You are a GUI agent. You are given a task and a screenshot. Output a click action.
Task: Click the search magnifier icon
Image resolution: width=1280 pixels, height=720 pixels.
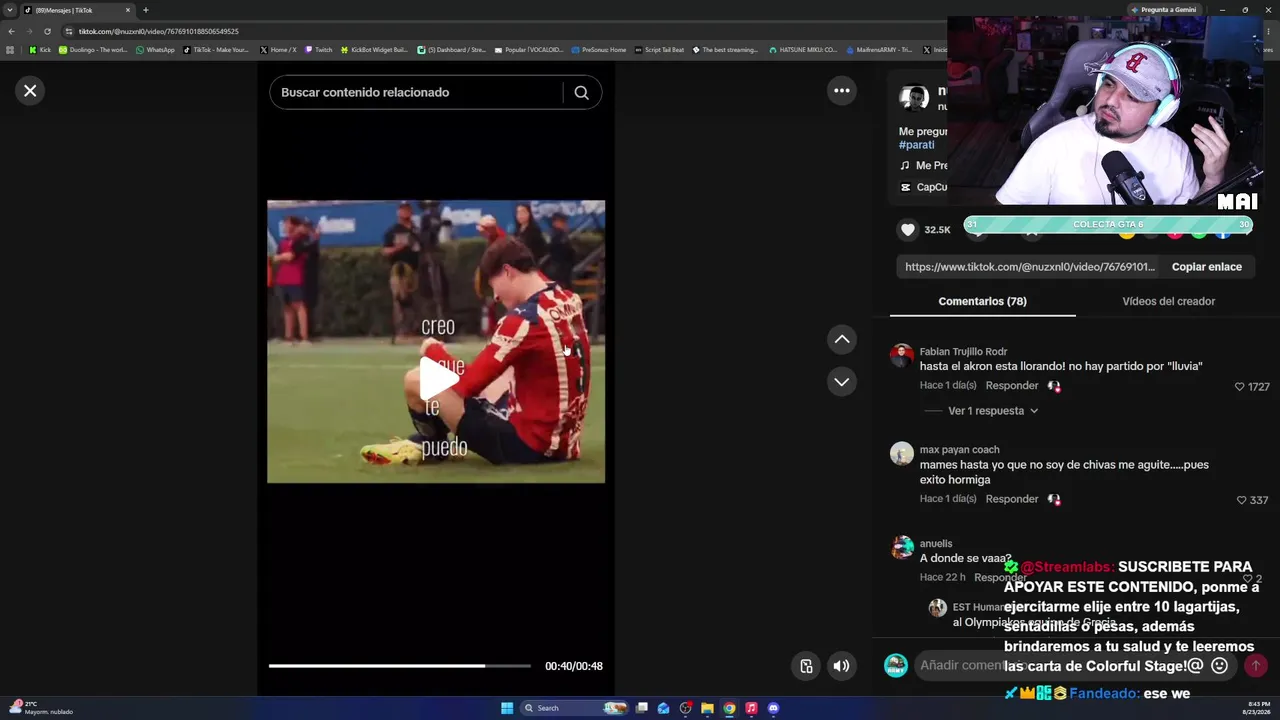tap(581, 93)
